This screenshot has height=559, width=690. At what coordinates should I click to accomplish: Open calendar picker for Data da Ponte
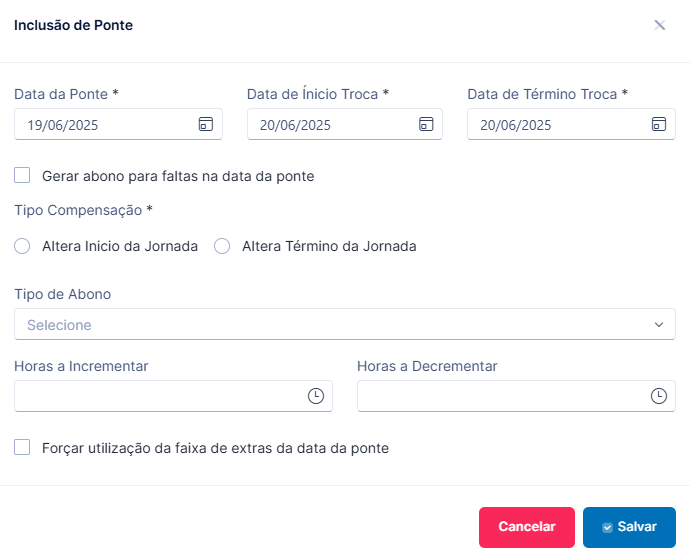point(206,124)
